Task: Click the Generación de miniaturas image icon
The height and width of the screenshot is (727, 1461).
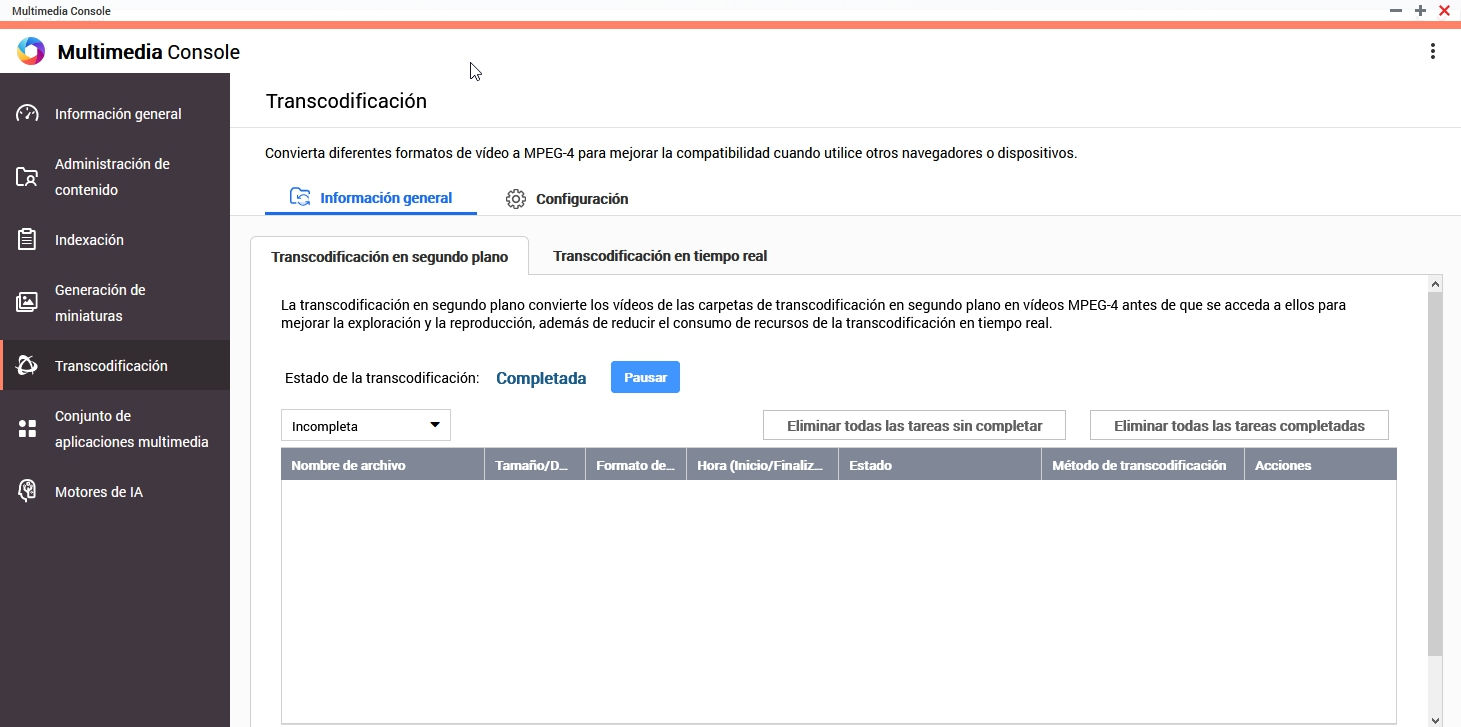Action: click(27, 302)
